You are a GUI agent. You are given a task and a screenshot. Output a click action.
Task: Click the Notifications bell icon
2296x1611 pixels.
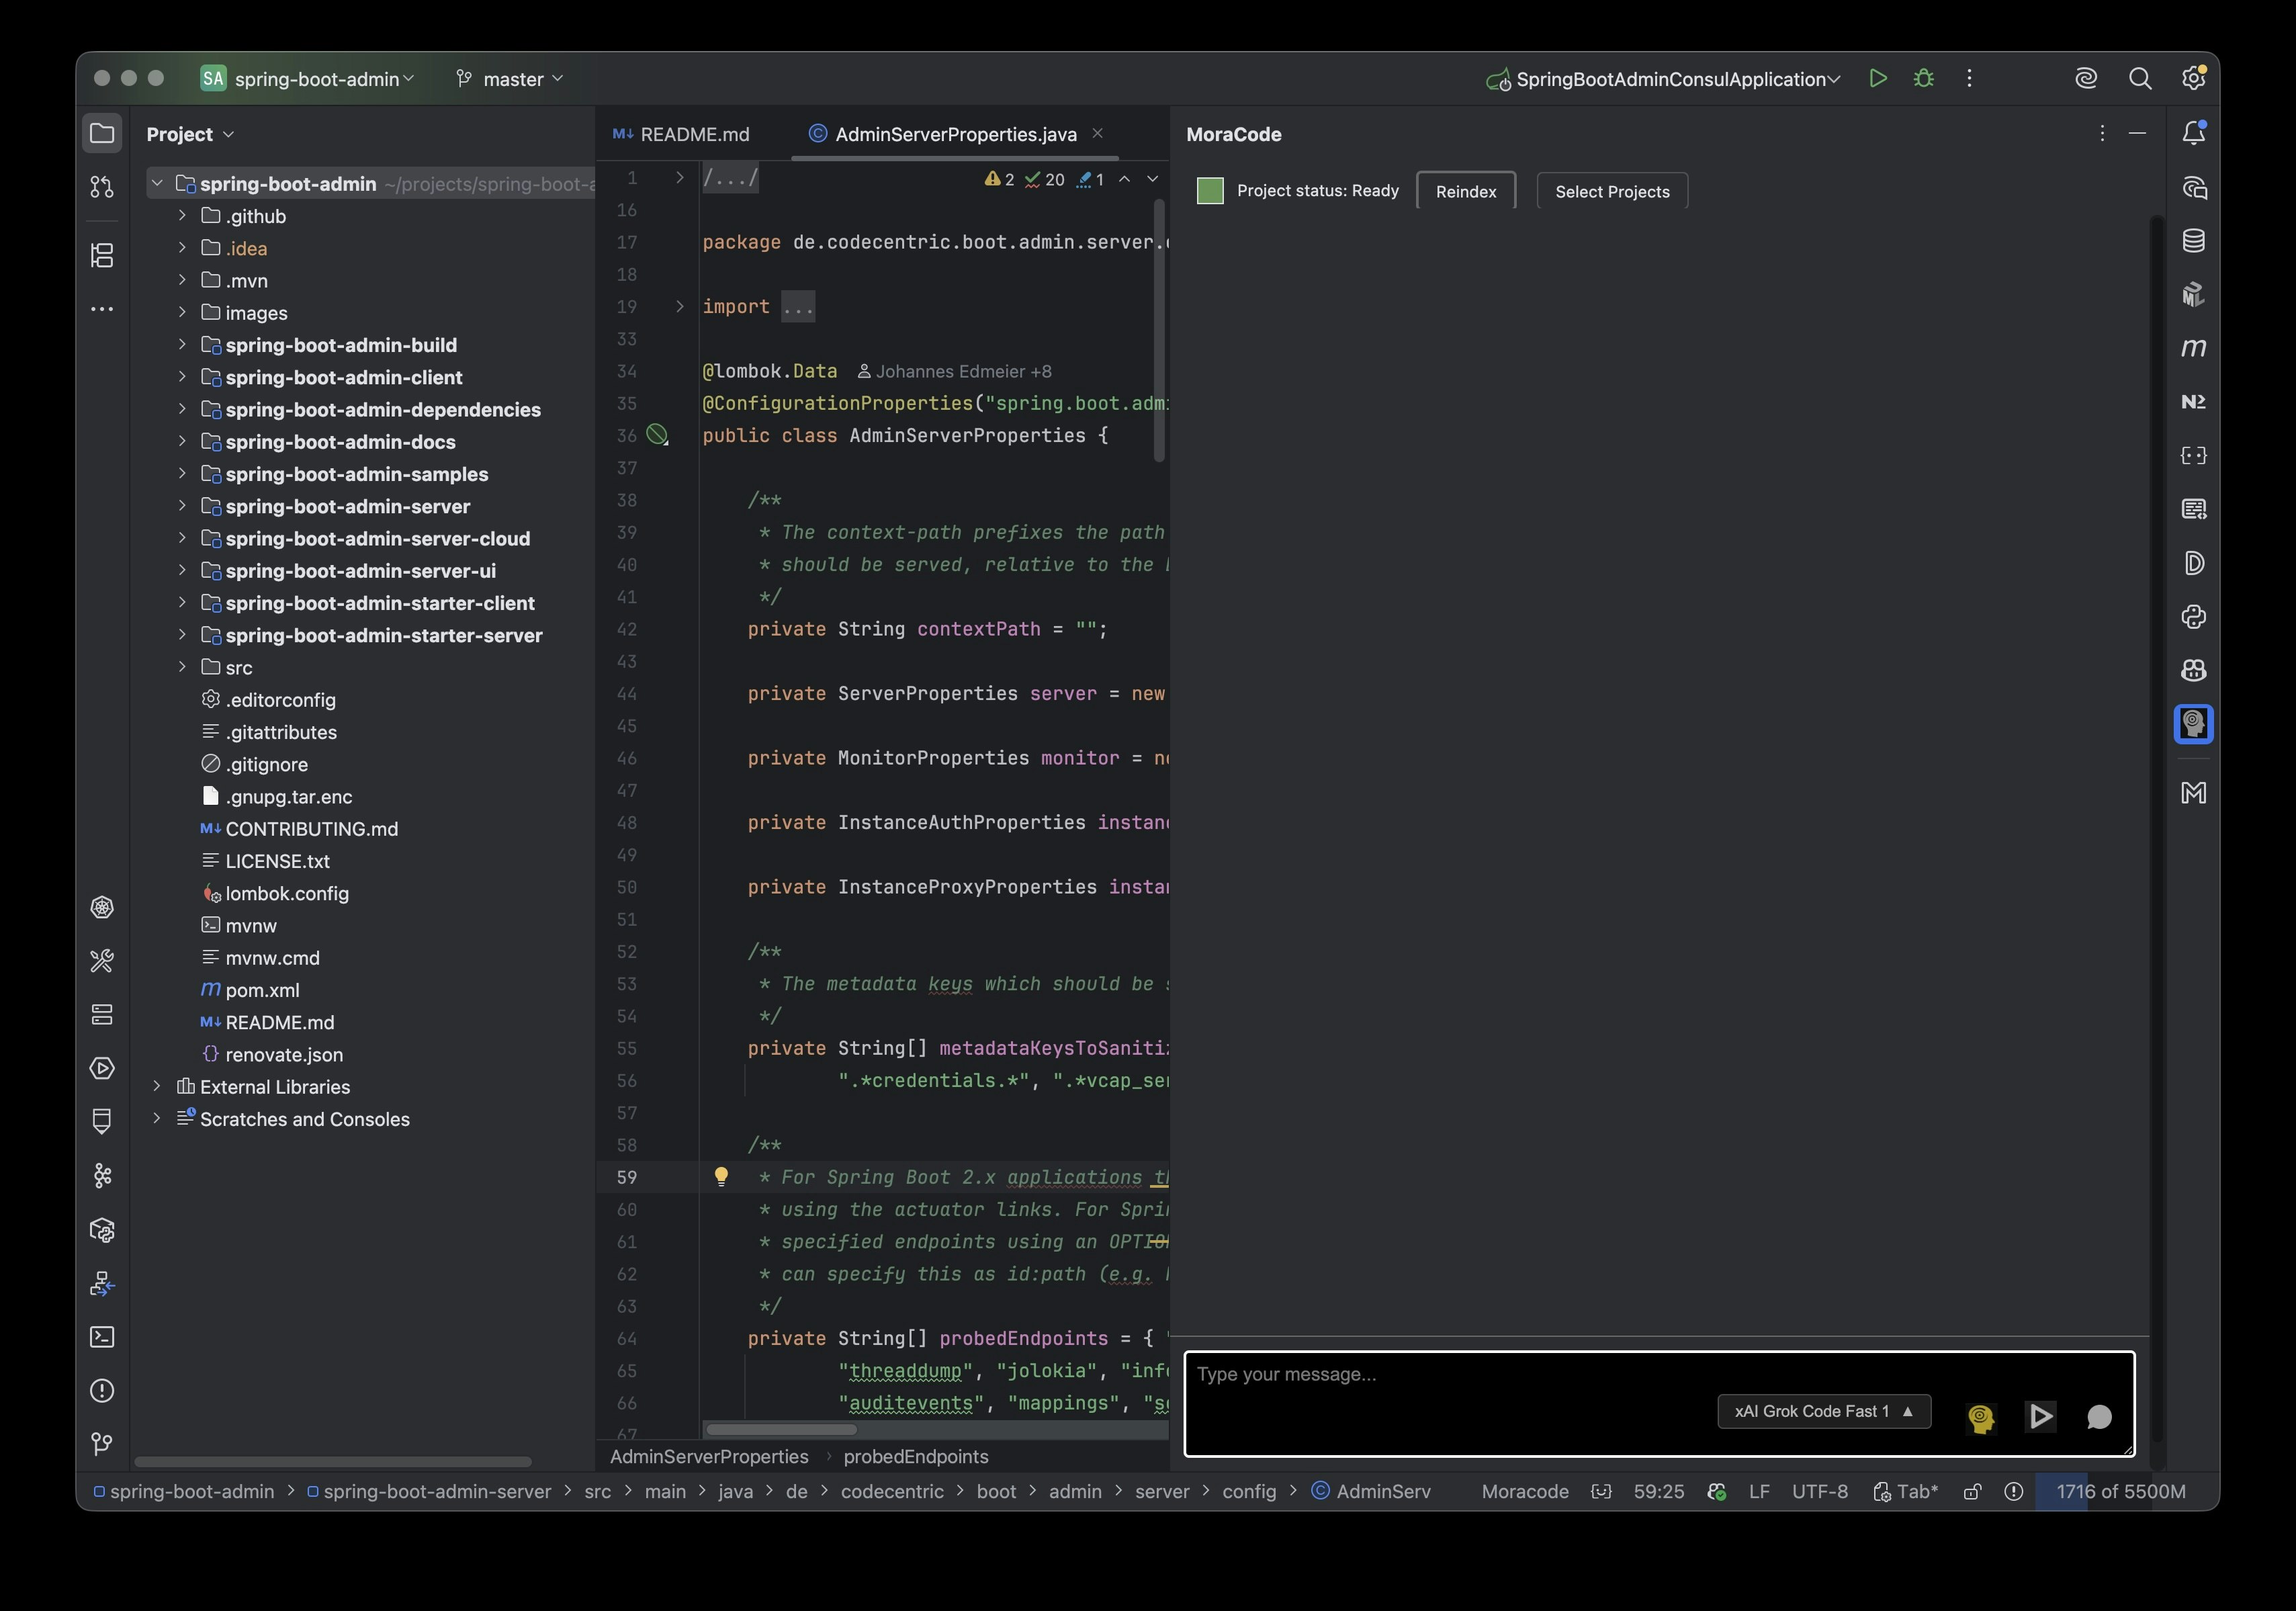click(x=2193, y=133)
